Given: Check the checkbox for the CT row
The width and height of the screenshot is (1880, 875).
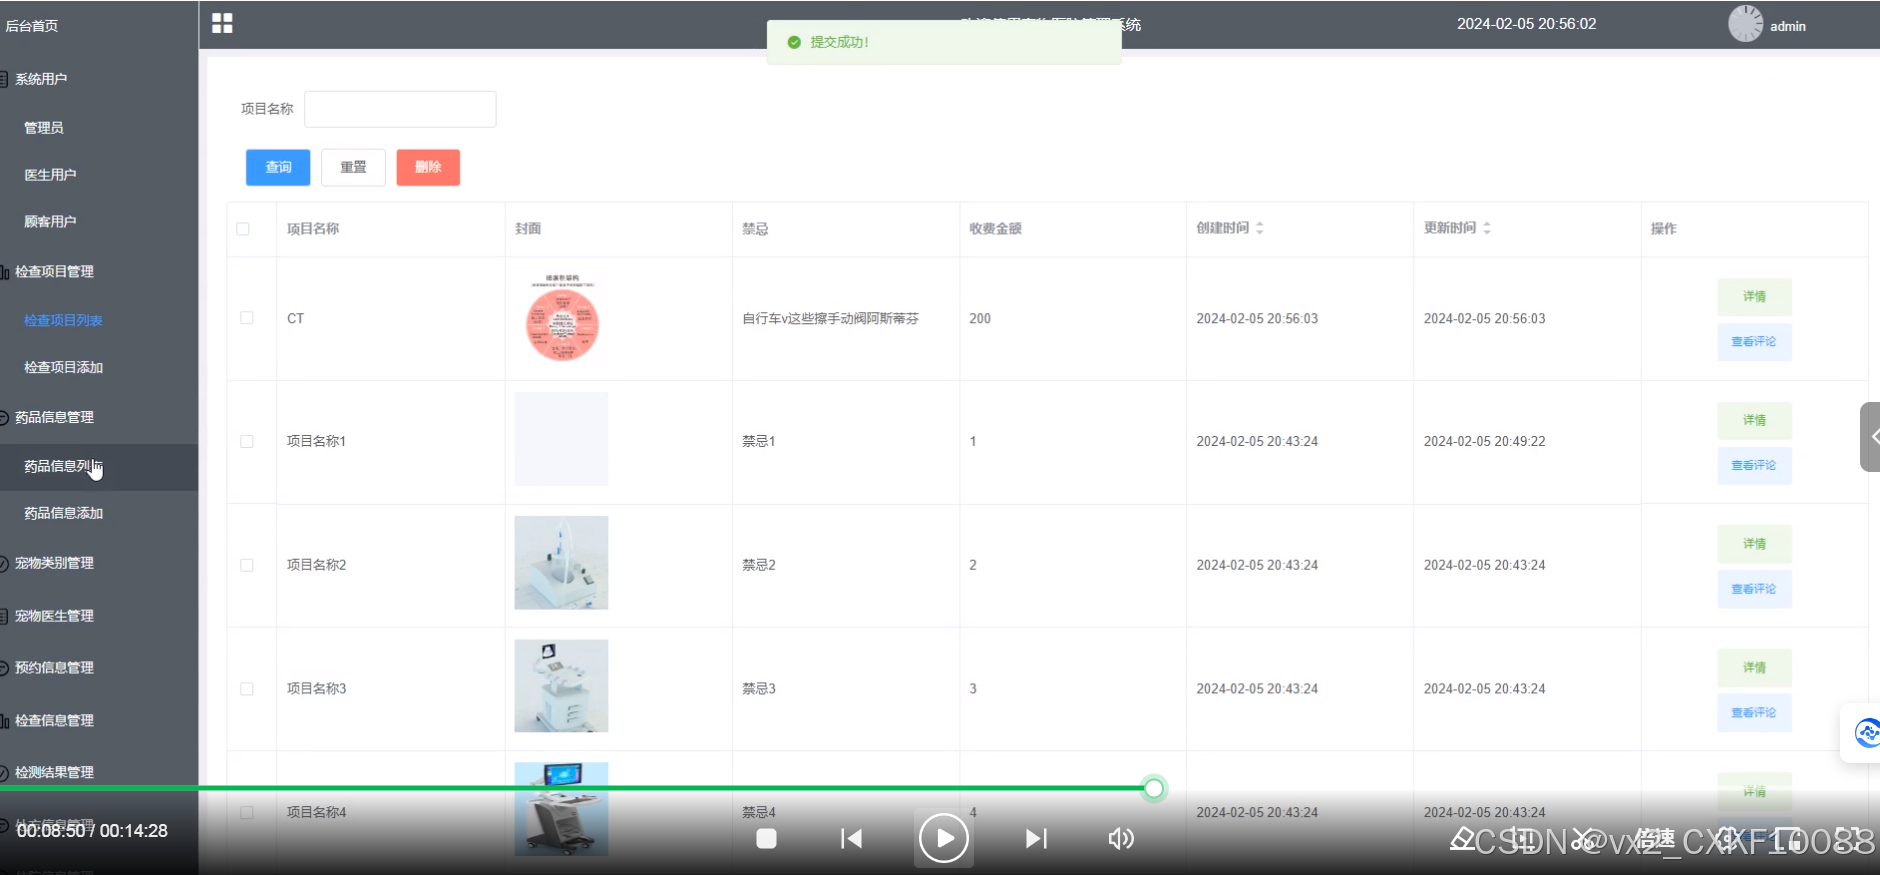Looking at the screenshot, I should tap(247, 318).
